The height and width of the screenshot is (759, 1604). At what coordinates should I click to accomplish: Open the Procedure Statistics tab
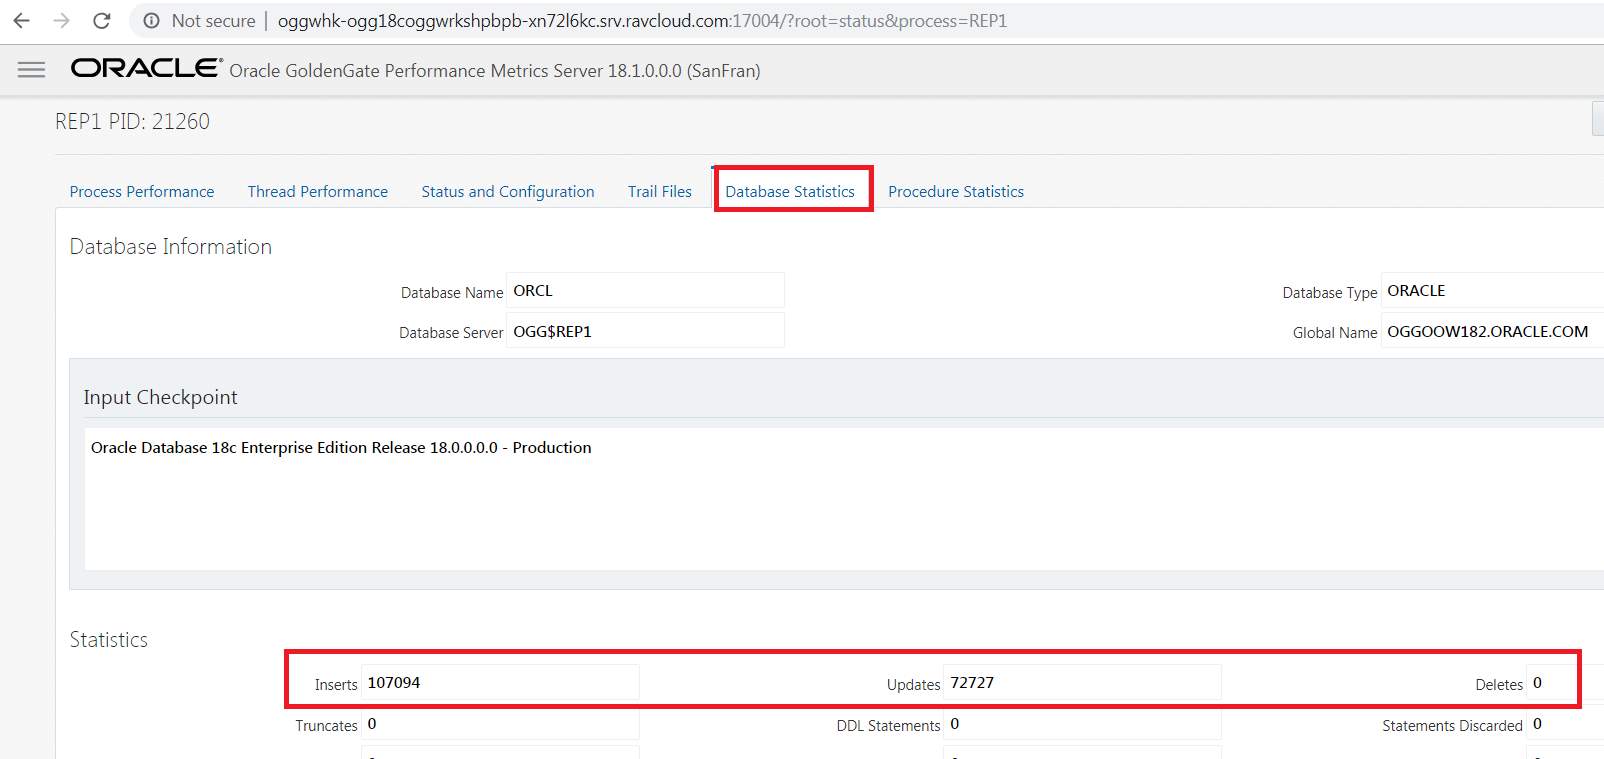point(956,191)
